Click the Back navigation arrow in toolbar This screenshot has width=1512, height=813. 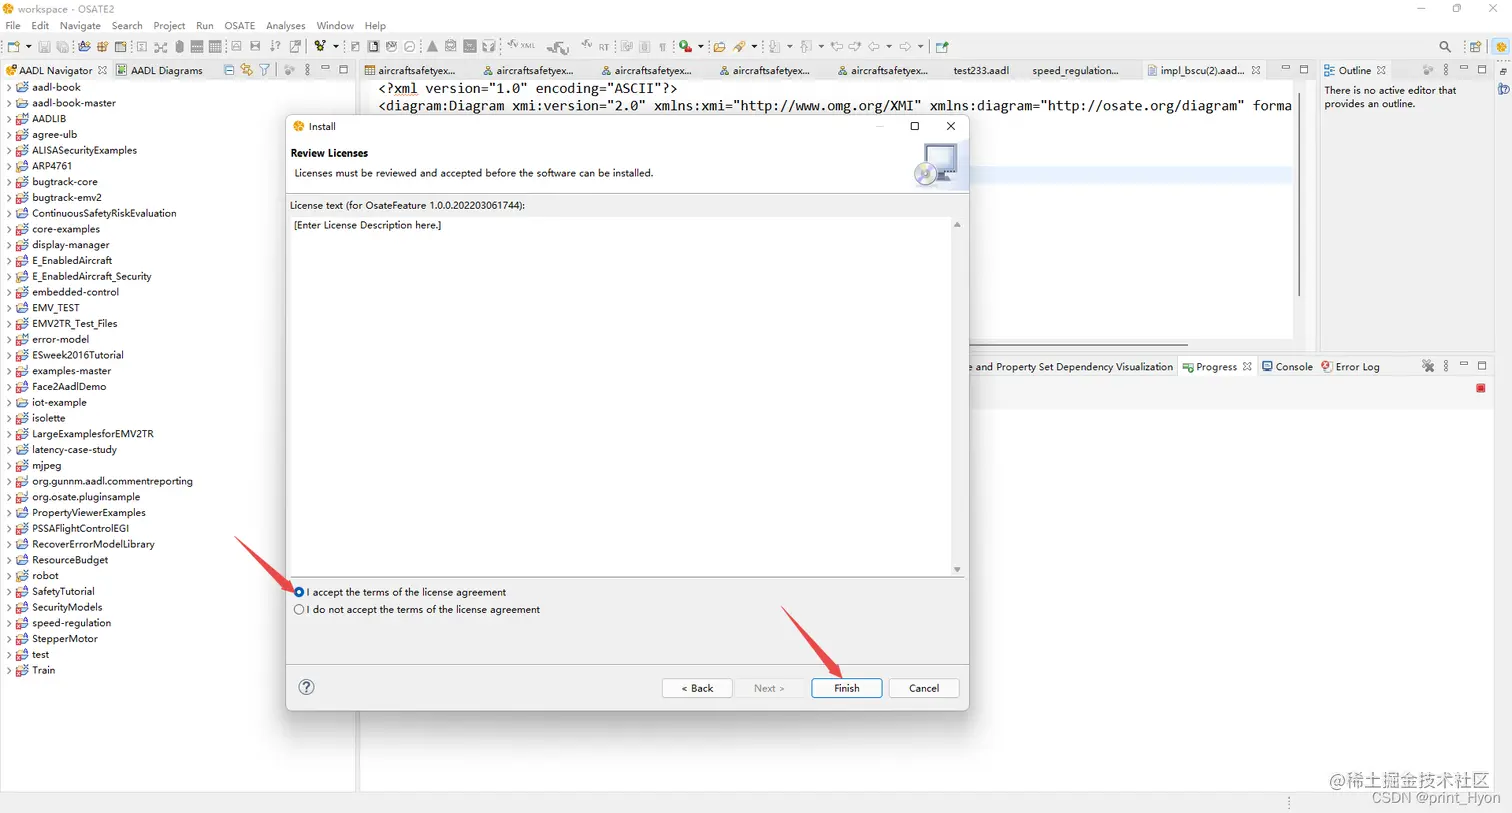(874, 46)
